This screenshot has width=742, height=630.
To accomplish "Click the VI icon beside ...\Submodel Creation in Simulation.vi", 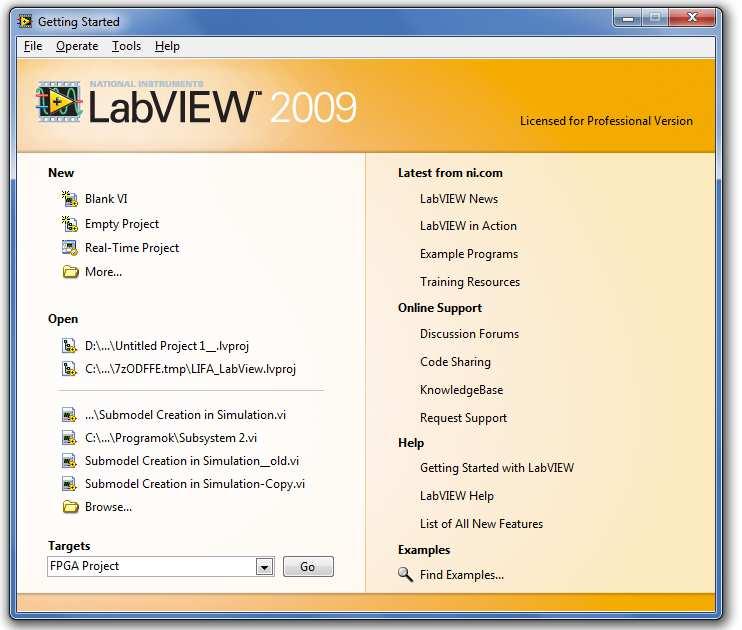I will tap(69, 415).
